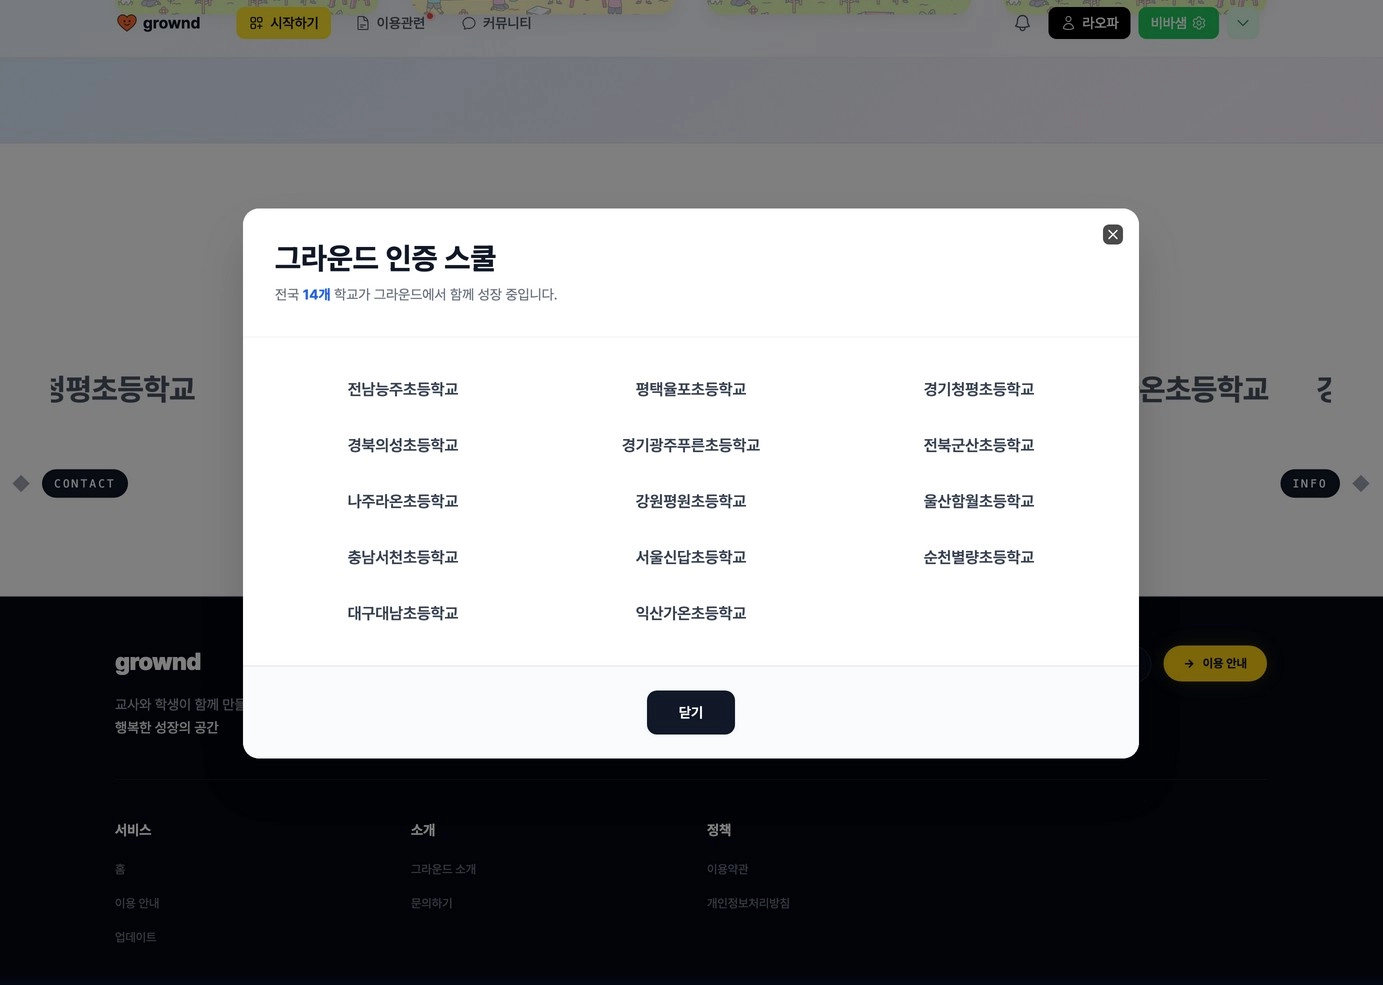Open the 이용관련 menu
The width and height of the screenshot is (1383, 985).
[392, 23]
